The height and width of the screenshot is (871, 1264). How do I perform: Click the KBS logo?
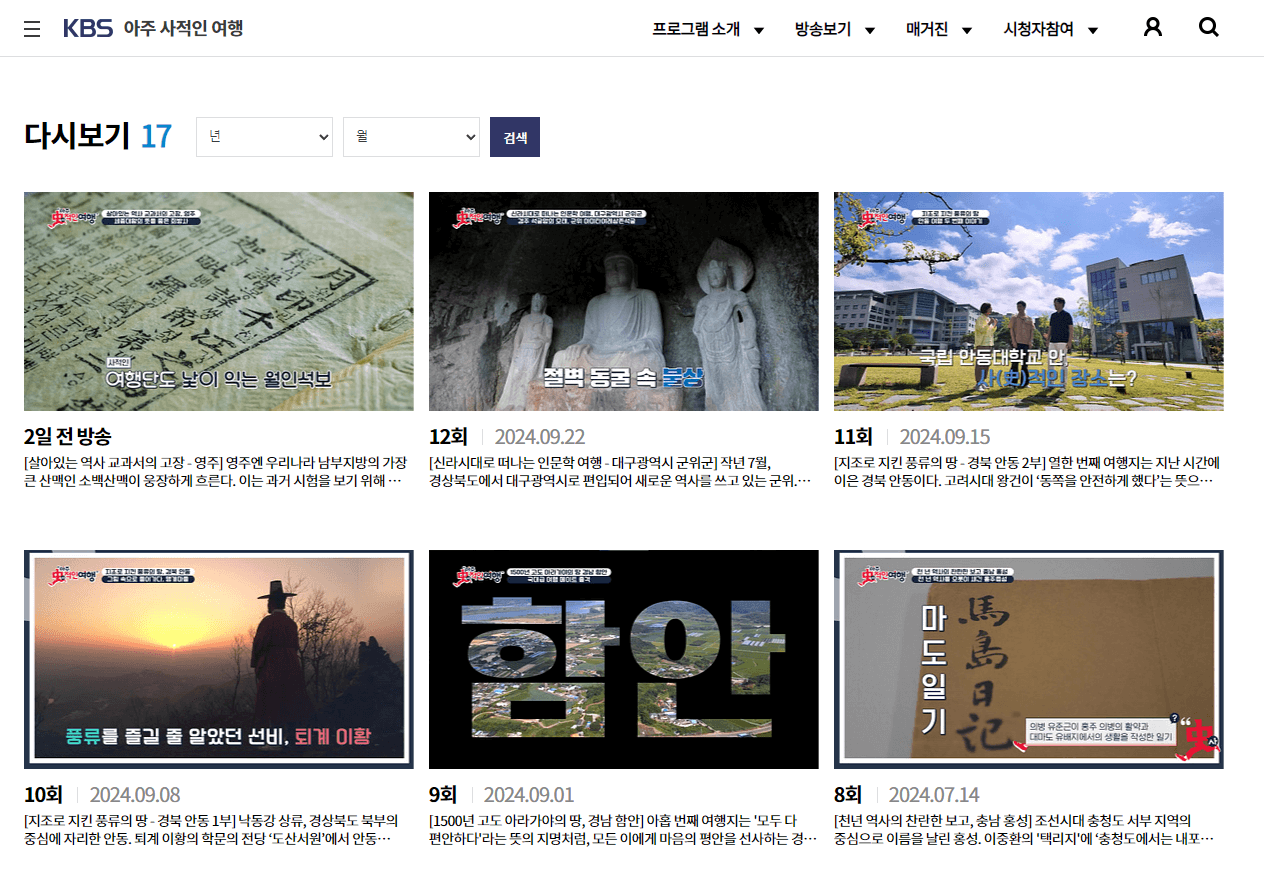click(x=88, y=28)
